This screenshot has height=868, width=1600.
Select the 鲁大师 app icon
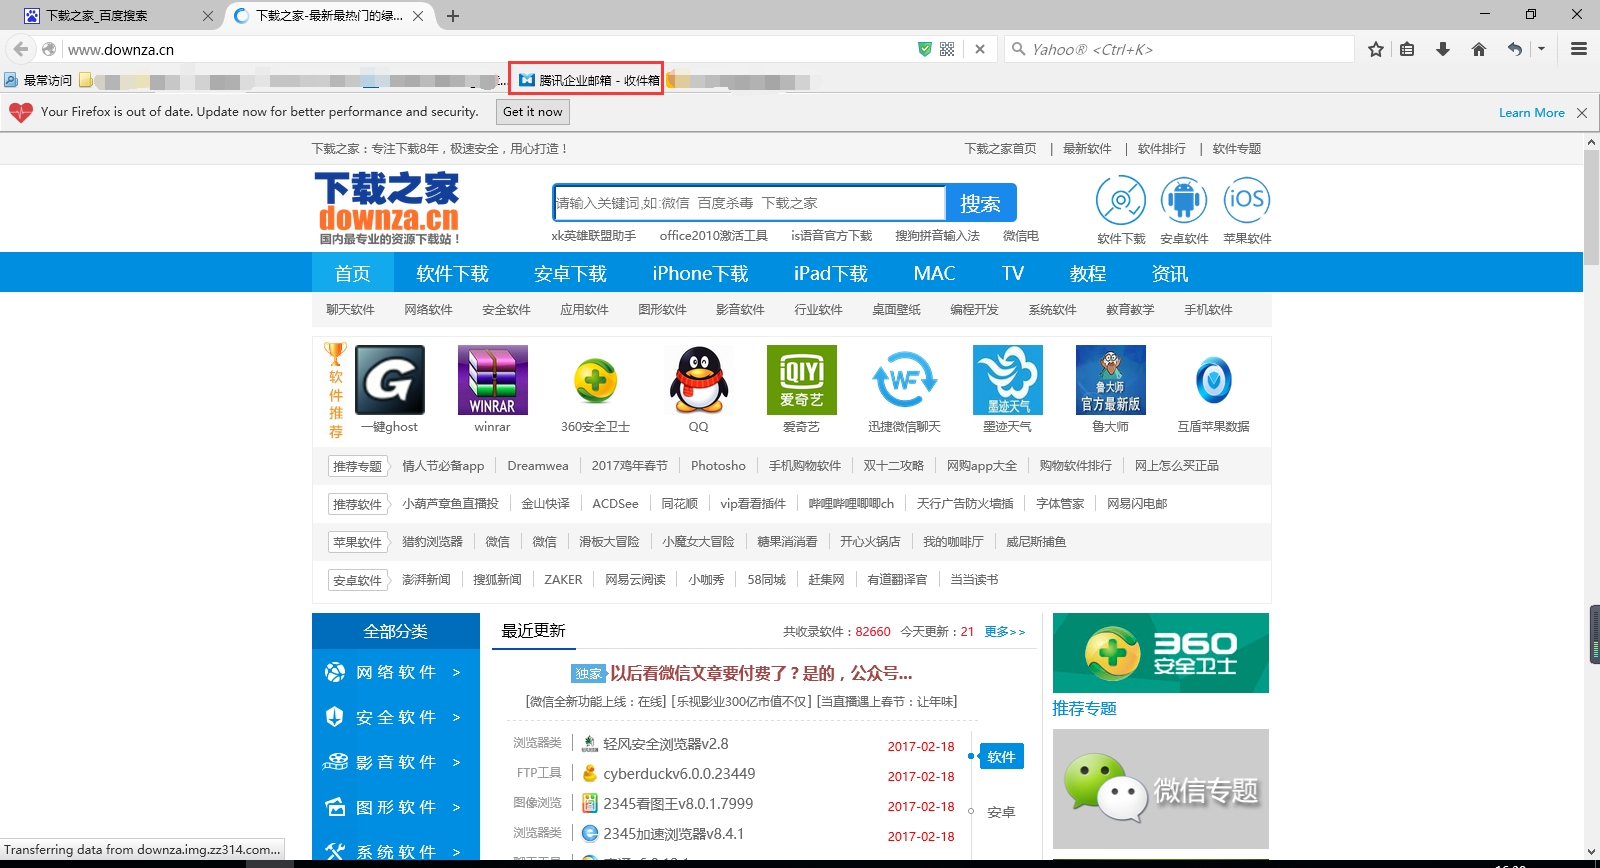coord(1111,380)
